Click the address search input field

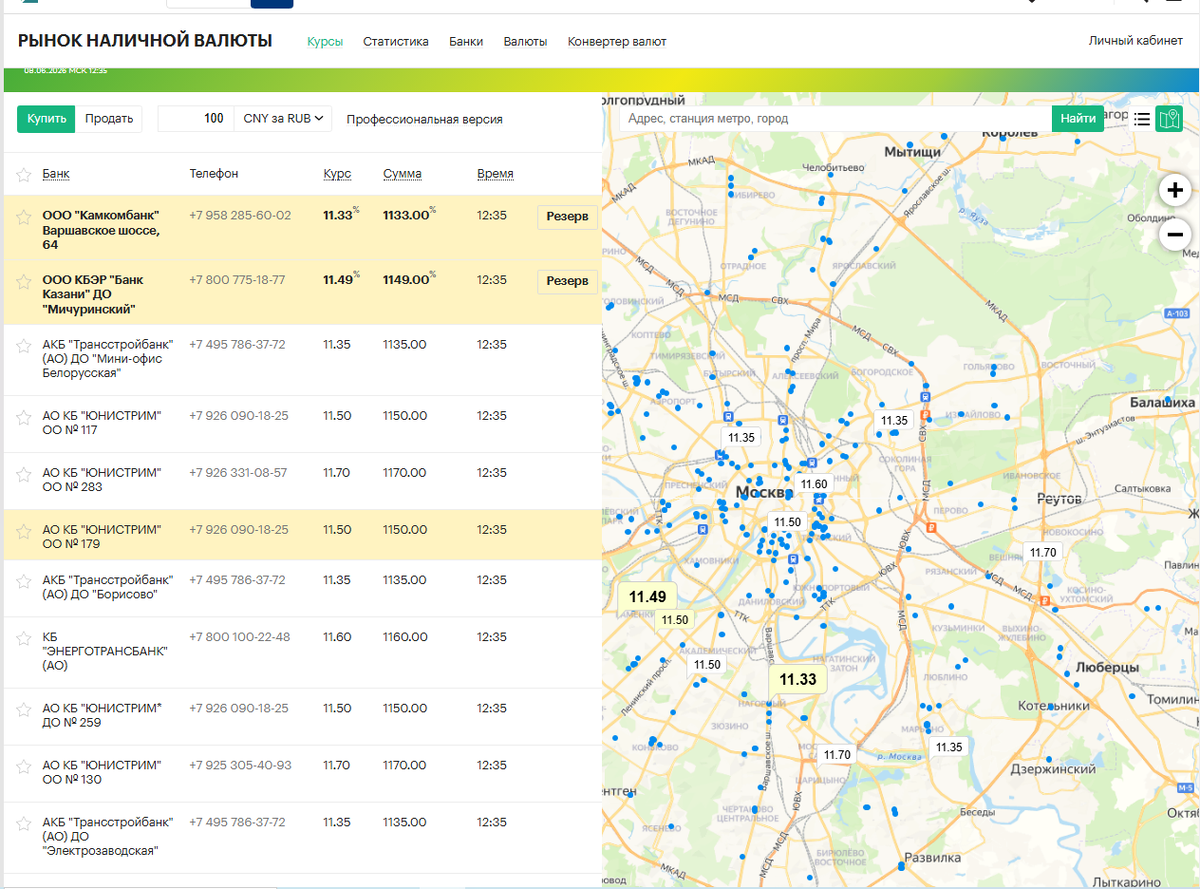(835, 119)
